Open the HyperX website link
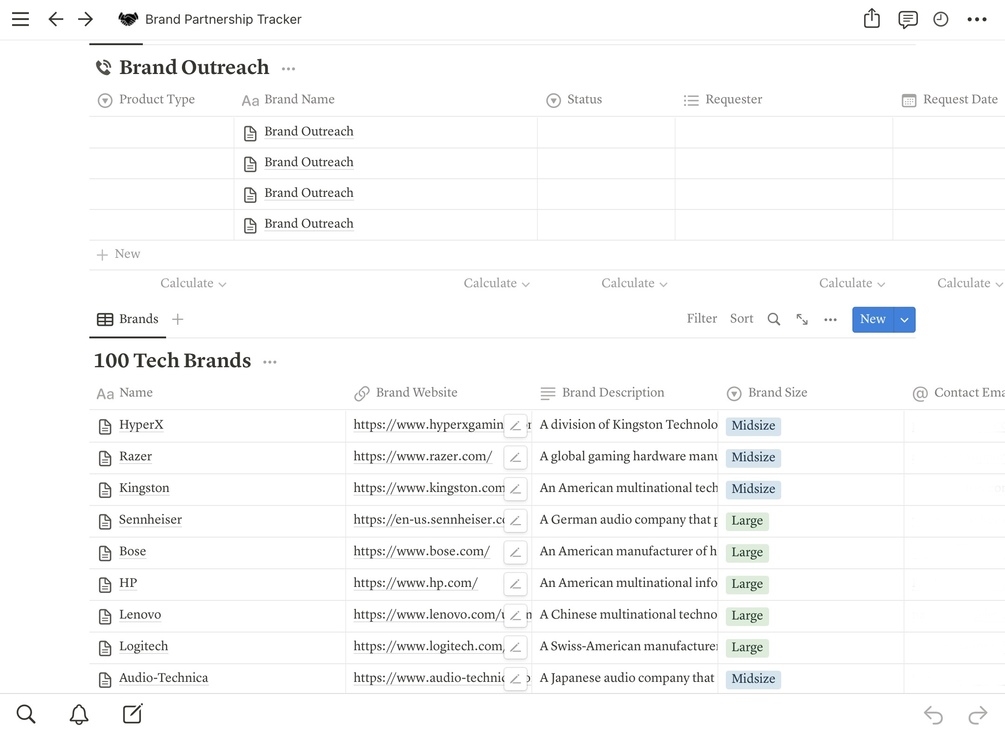The image size is (1005, 734). pos(425,425)
